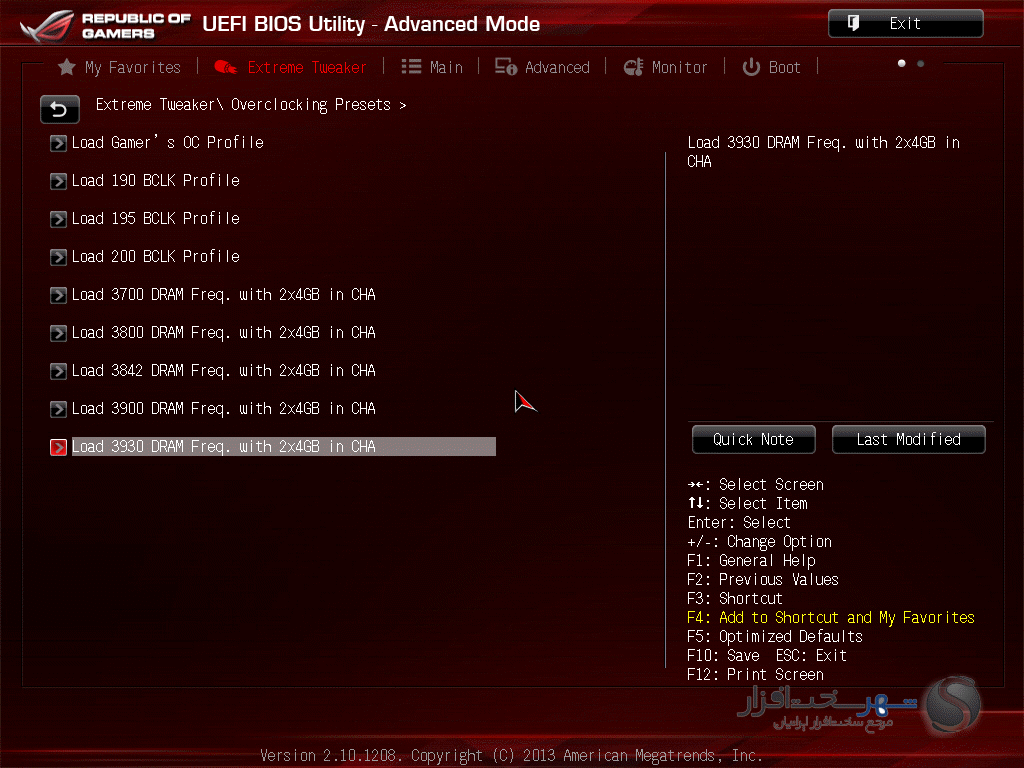Click the F1: General Help hint
1024x768 pixels.
[x=751, y=560]
